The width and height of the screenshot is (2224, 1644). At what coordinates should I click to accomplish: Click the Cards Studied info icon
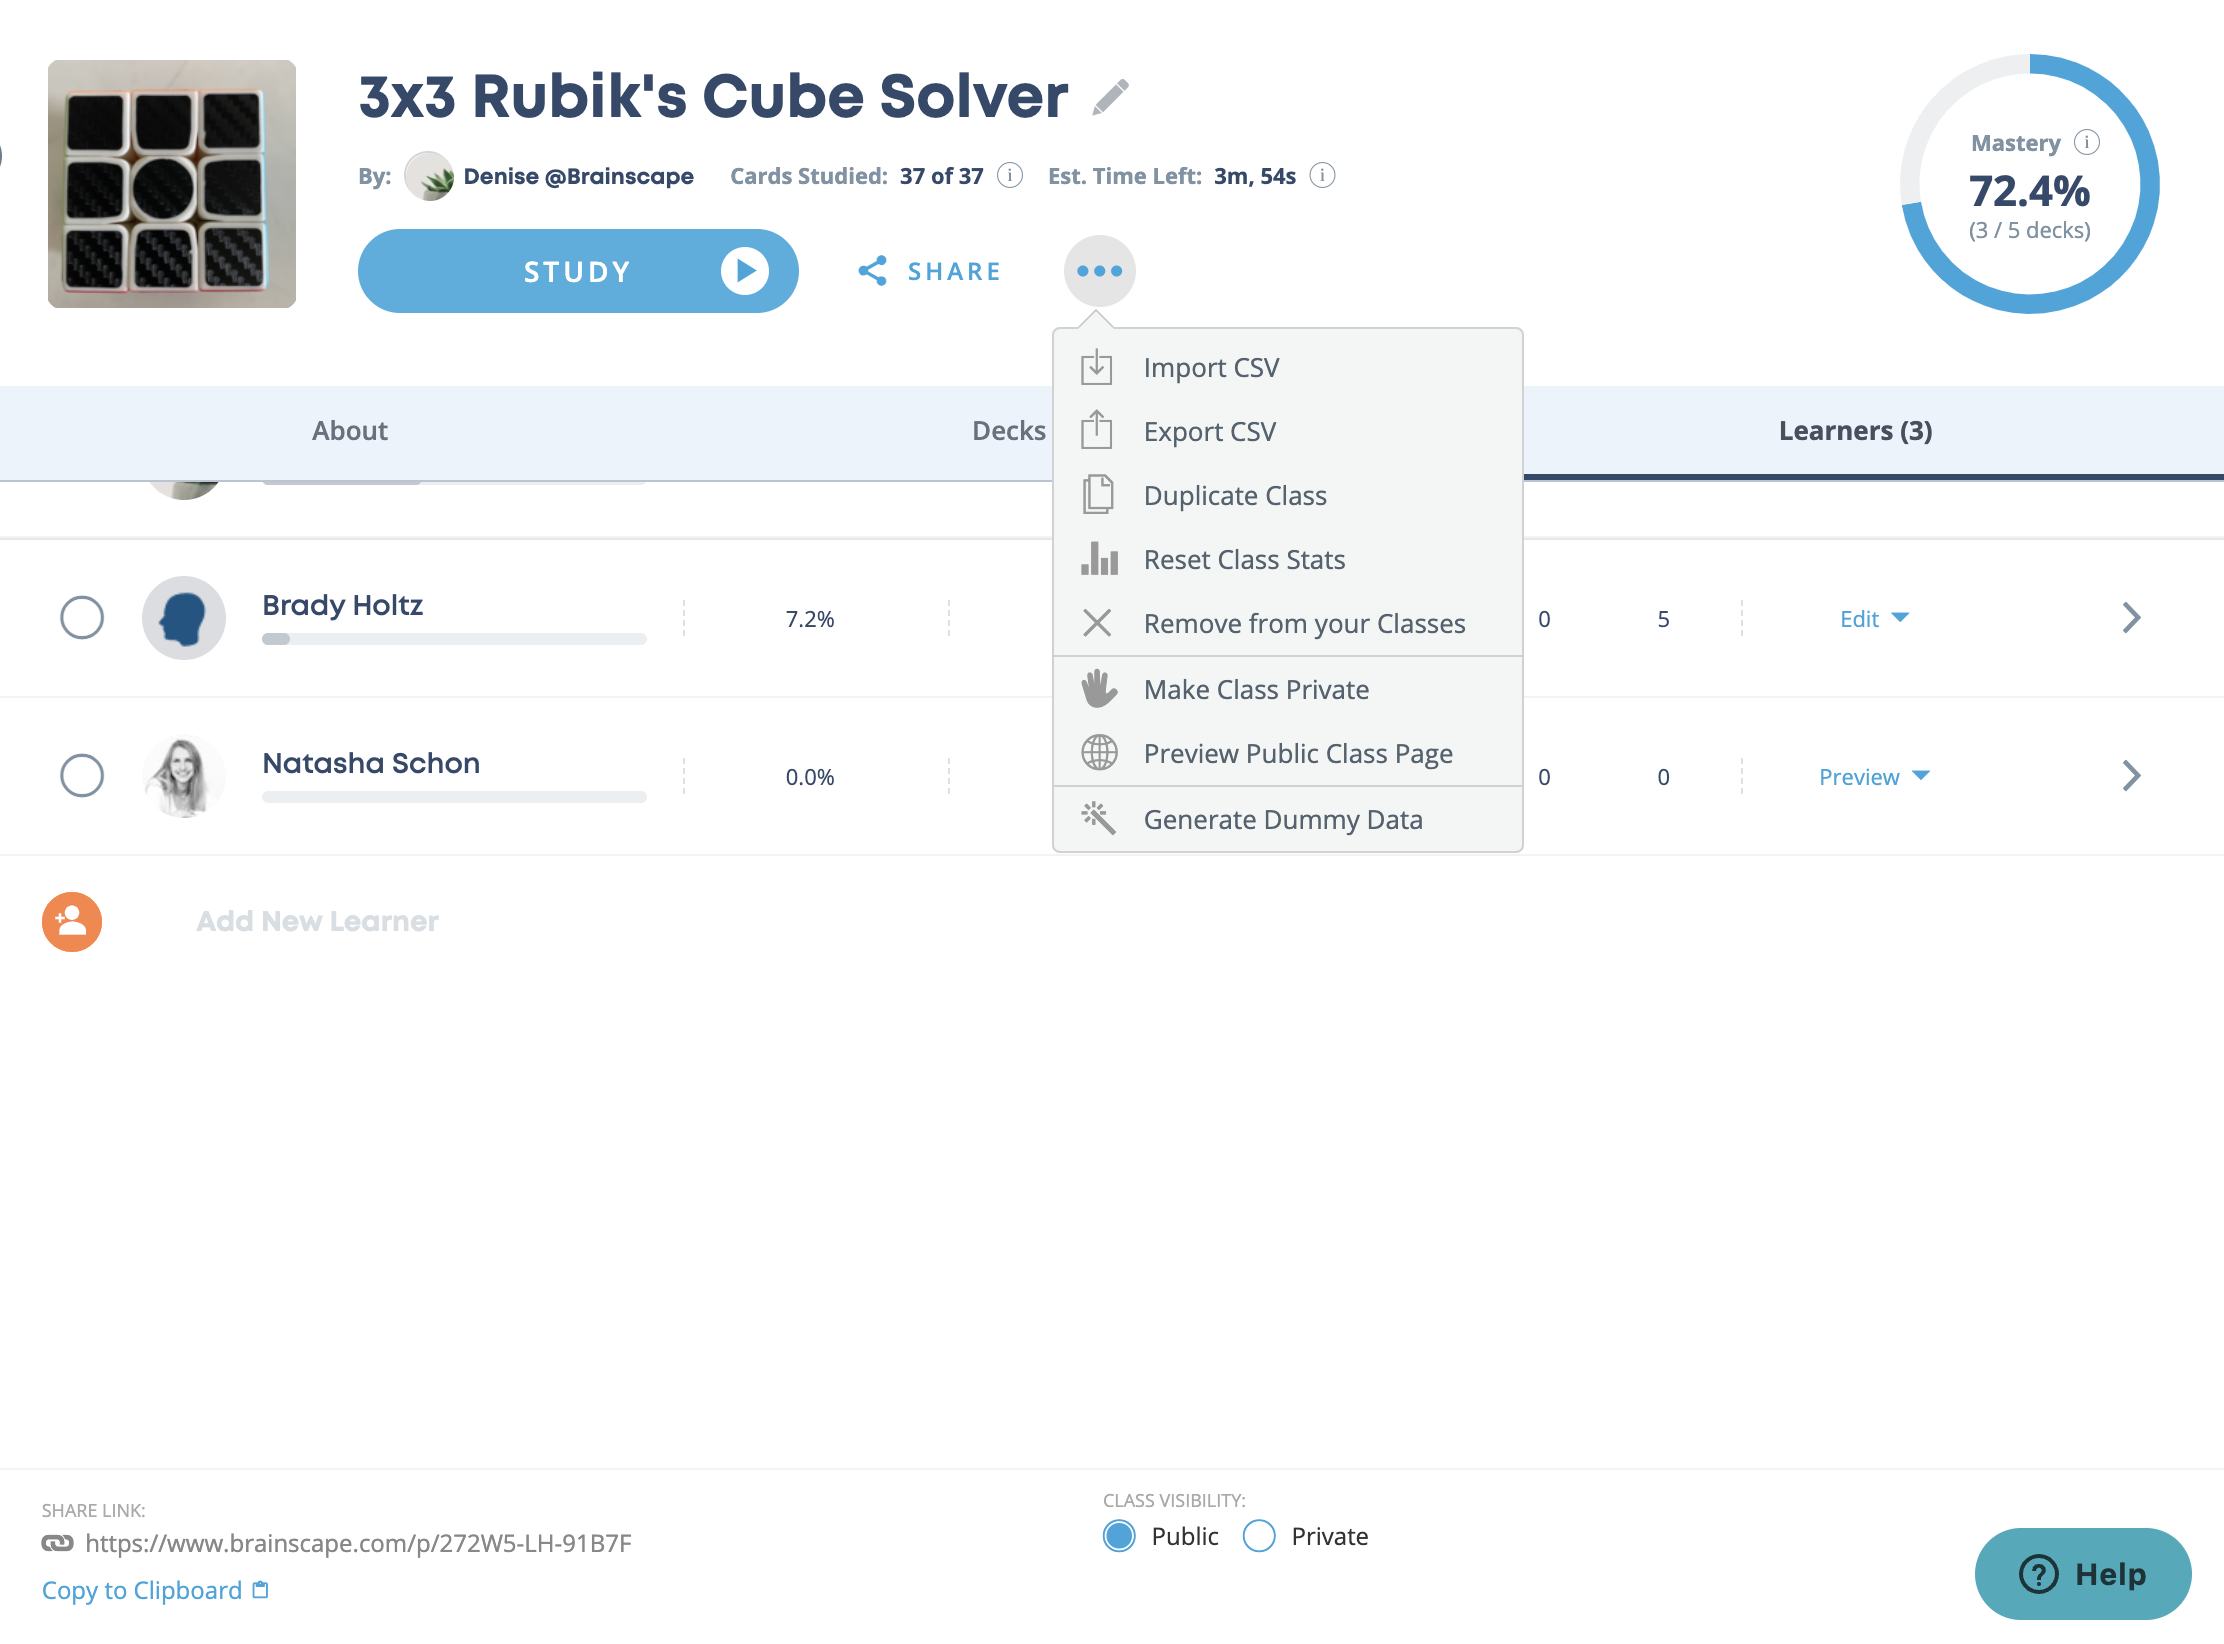click(x=1010, y=176)
